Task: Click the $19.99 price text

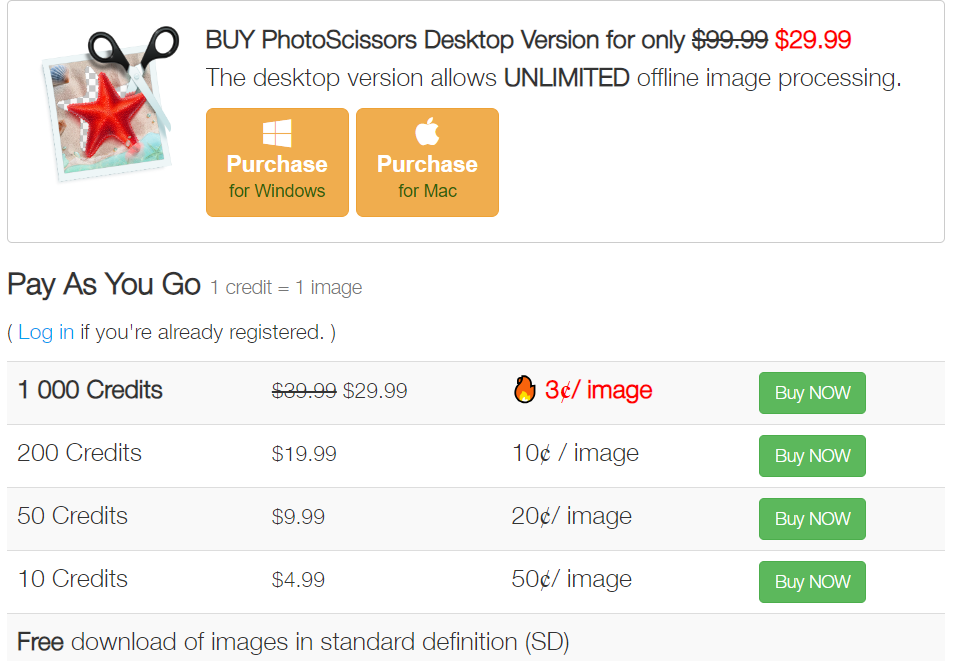Action: pos(304,454)
